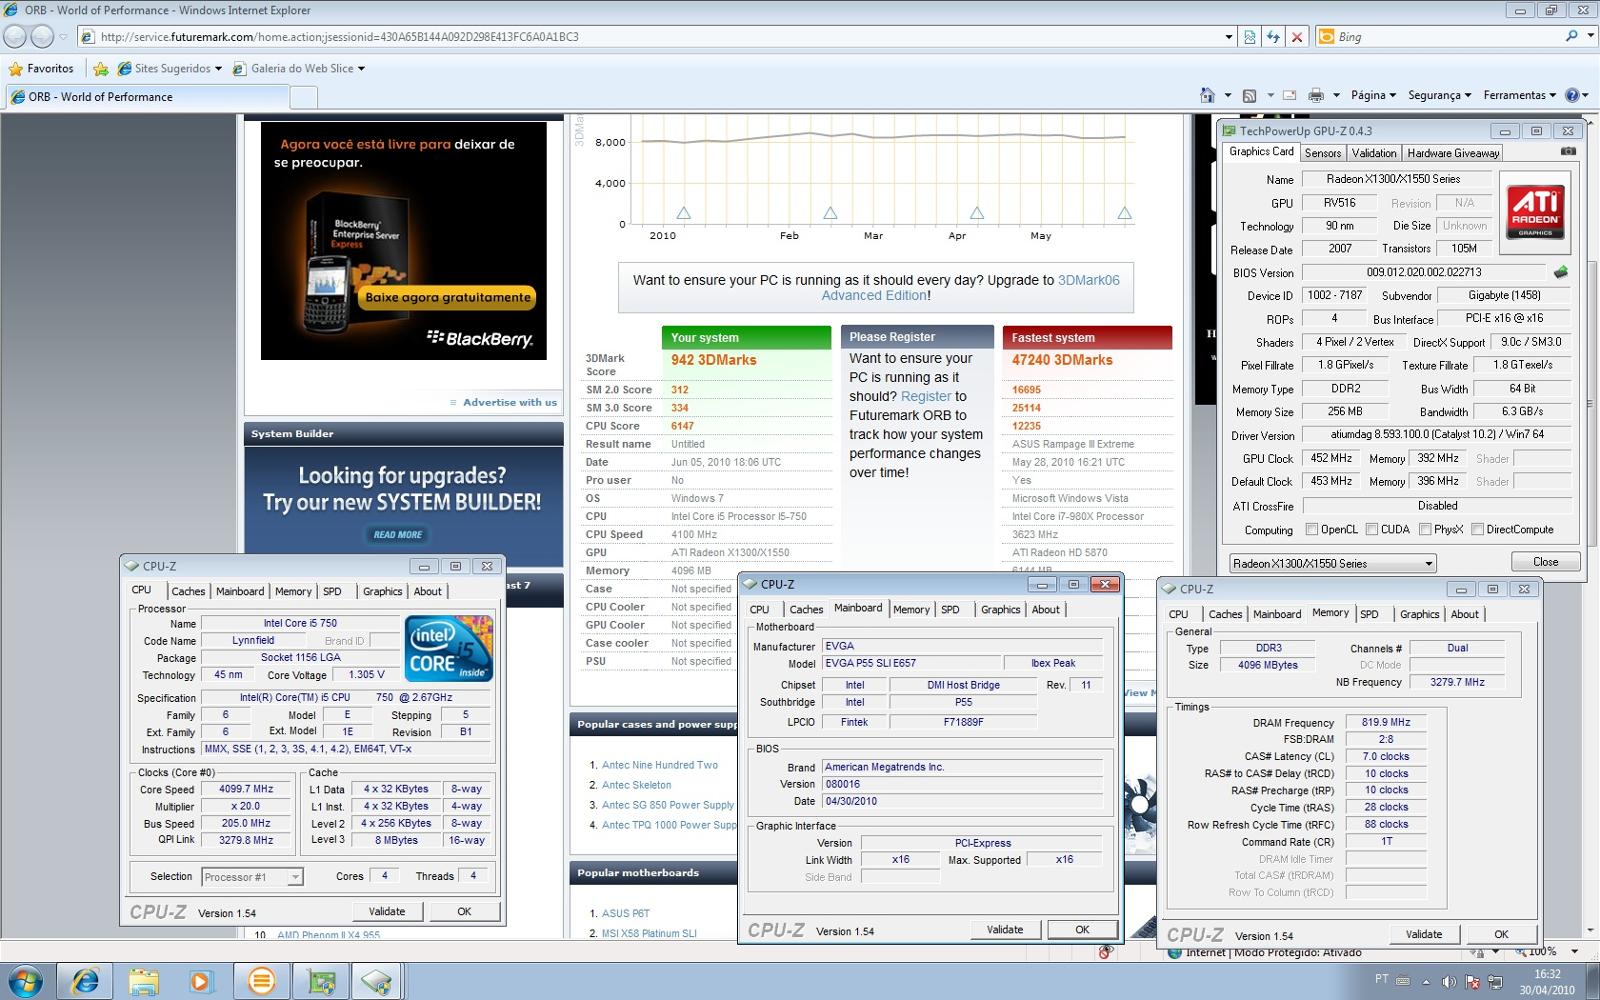
Task: Switch to Caches tab in processor CPU-Z window
Action: click(x=188, y=592)
